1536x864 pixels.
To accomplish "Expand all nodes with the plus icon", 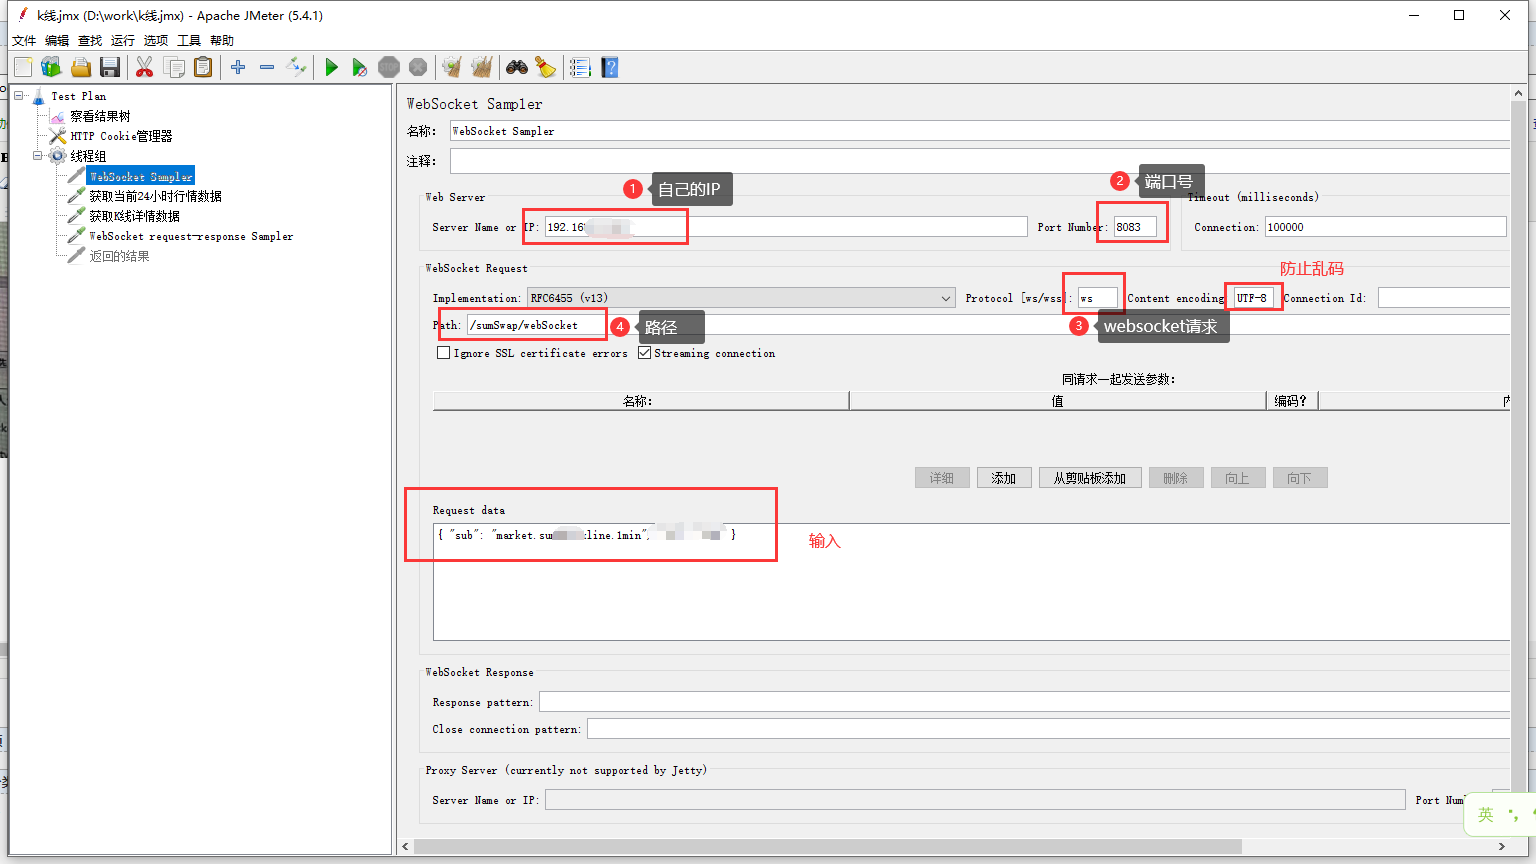I will tap(238, 67).
